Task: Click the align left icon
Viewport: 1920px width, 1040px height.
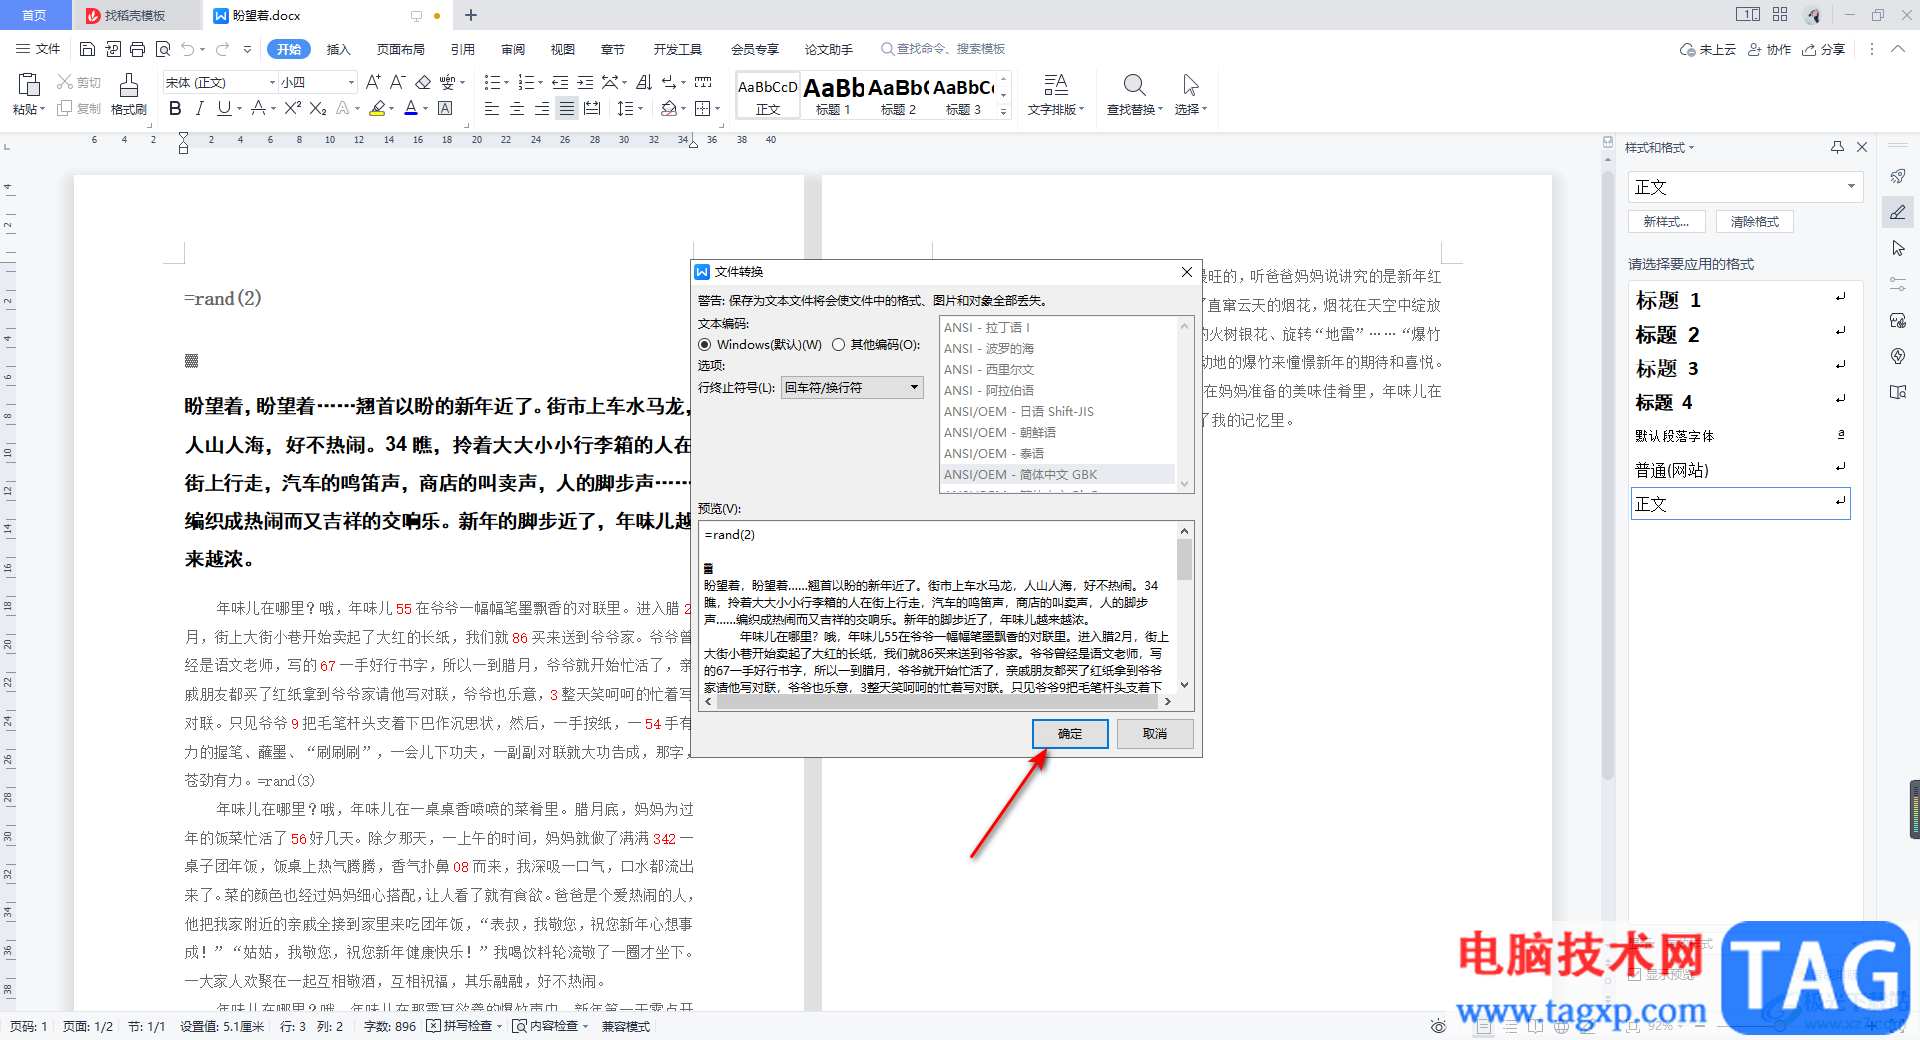Action: [492, 108]
